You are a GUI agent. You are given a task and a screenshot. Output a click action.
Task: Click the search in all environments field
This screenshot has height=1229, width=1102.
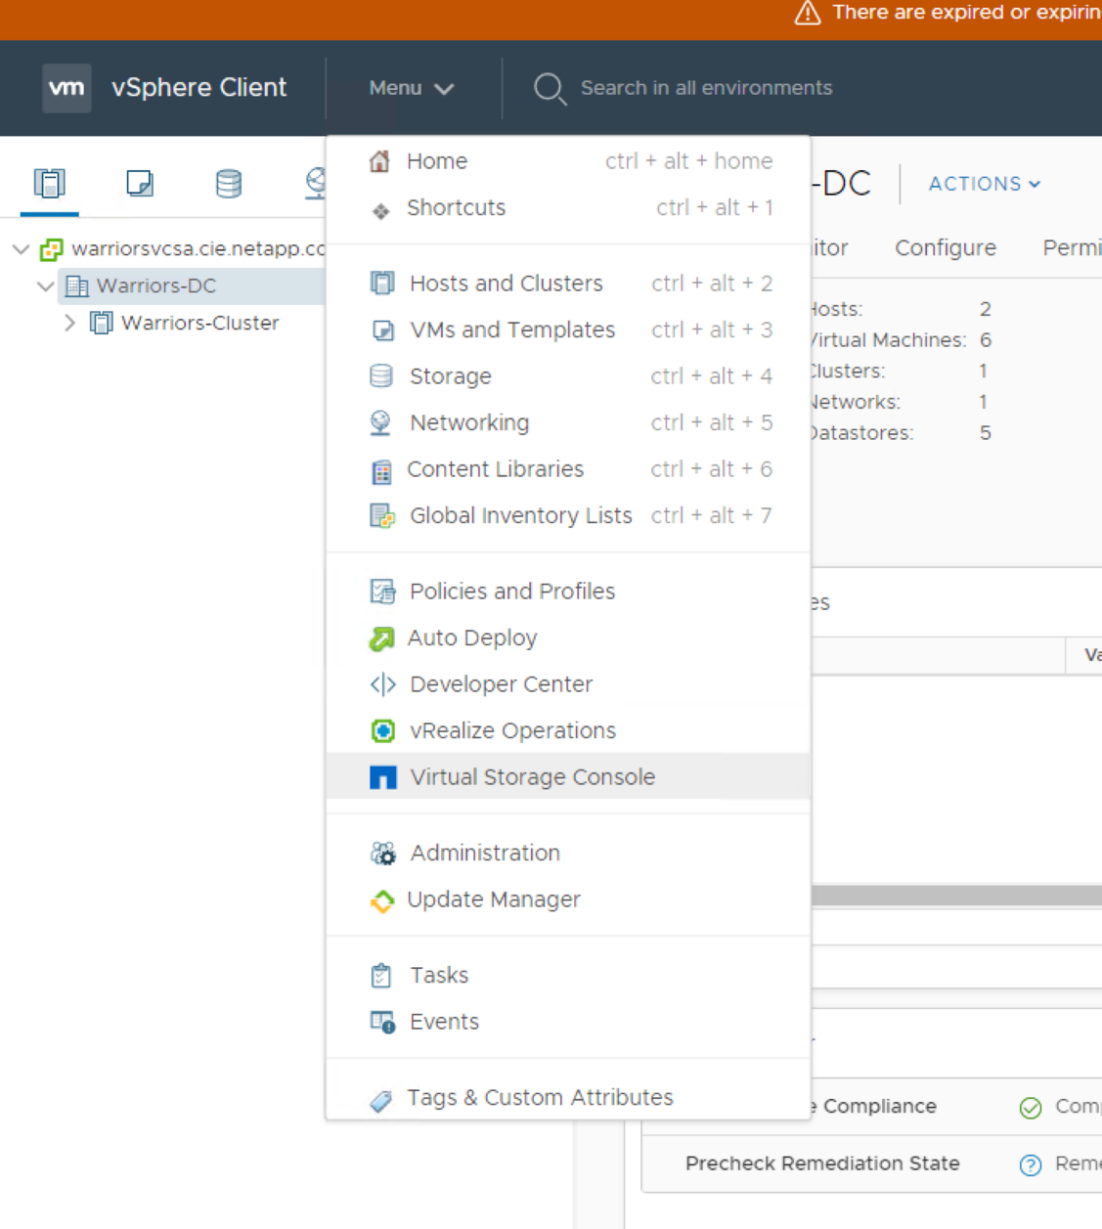(706, 88)
